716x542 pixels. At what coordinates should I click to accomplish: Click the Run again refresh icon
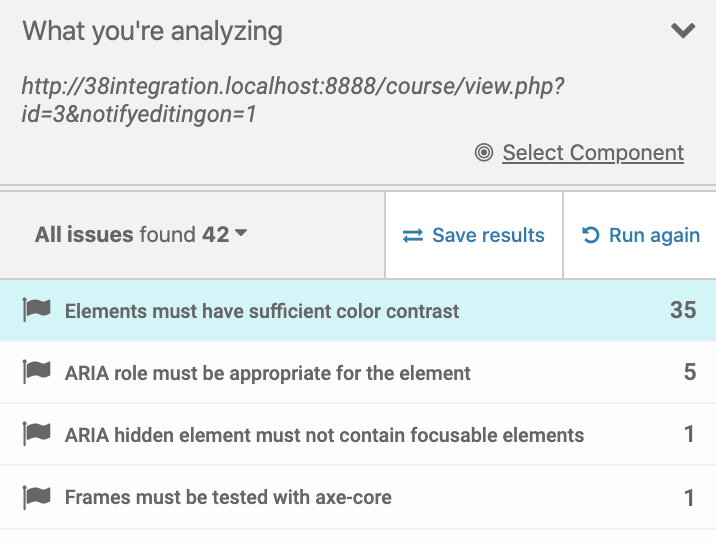click(590, 235)
